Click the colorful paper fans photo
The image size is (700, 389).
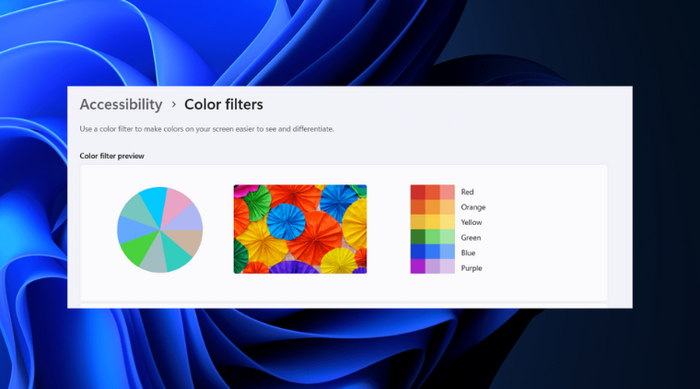300,229
